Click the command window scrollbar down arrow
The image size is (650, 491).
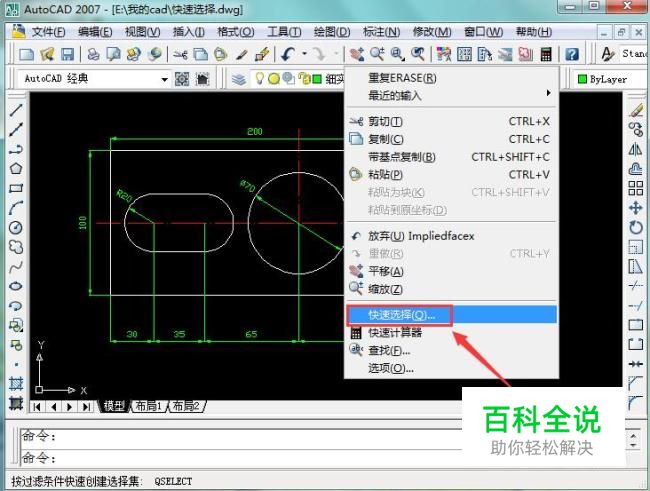click(x=633, y=445)
